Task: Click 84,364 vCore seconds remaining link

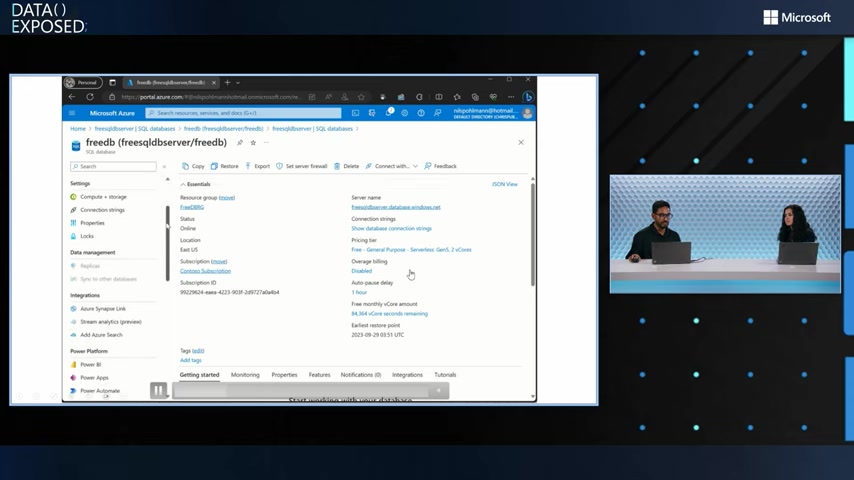Action: tap(389, 313)
